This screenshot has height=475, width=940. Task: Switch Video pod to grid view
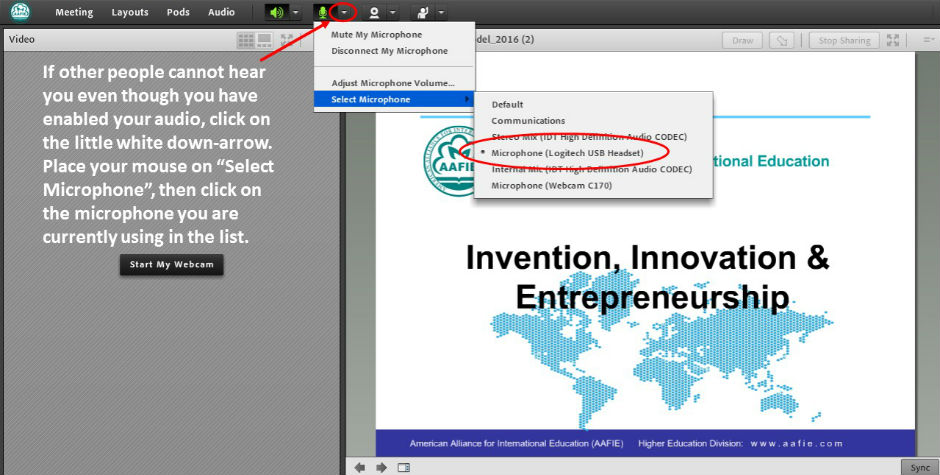click(x=246, y=40)
